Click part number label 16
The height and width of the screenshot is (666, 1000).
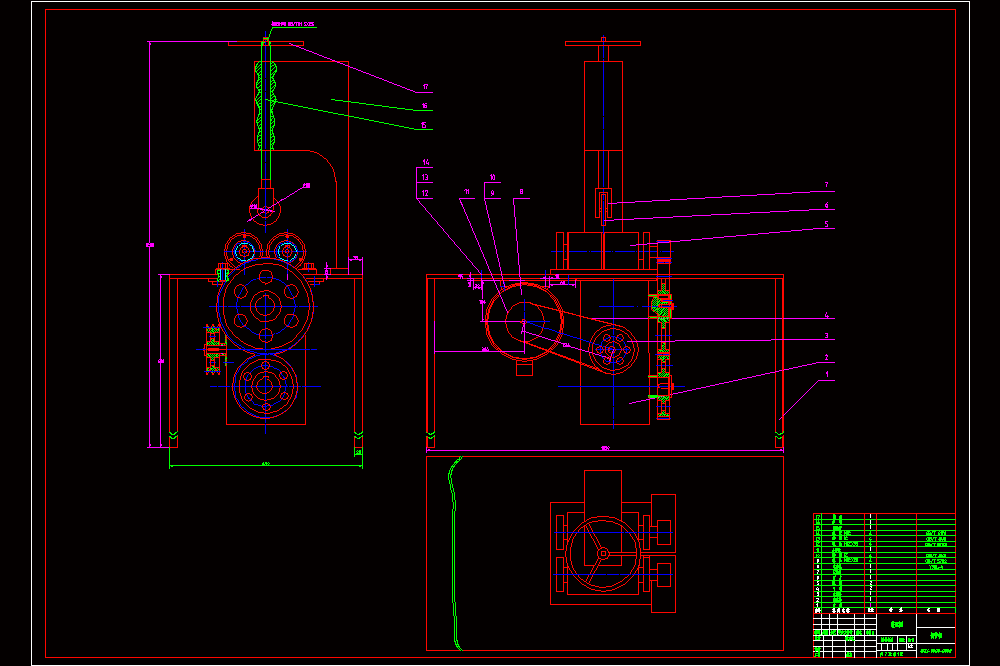425,106
